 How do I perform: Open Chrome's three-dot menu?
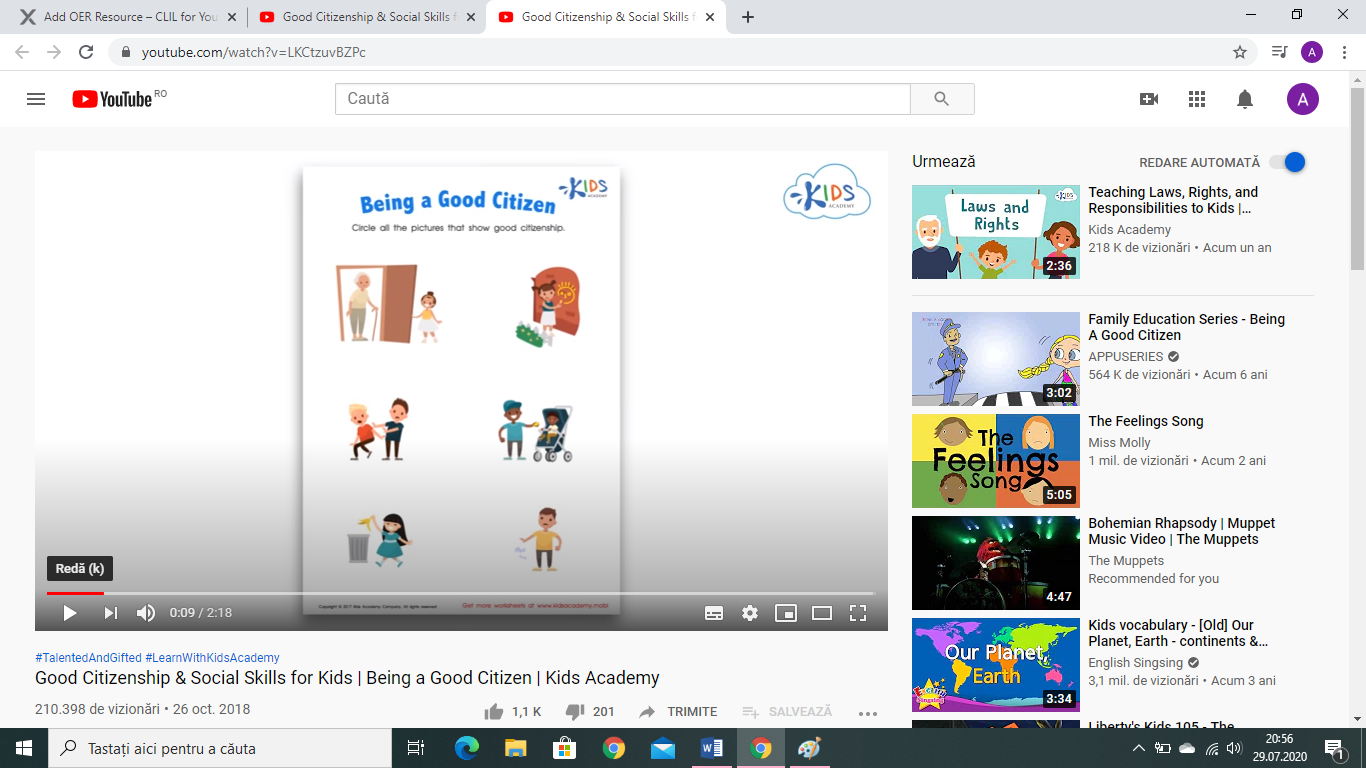pyautogui.click(x=1344, y=52)
